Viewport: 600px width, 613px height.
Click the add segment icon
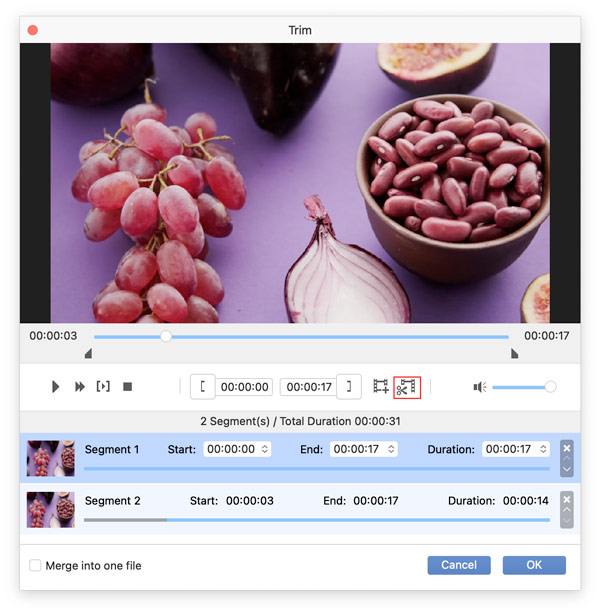(380, 386)
